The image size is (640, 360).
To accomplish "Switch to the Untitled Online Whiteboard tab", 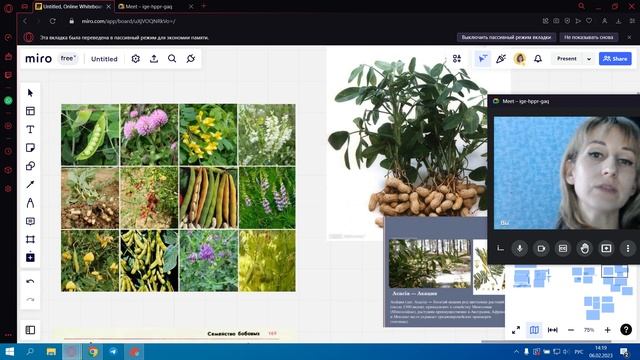I will point(72,7).
